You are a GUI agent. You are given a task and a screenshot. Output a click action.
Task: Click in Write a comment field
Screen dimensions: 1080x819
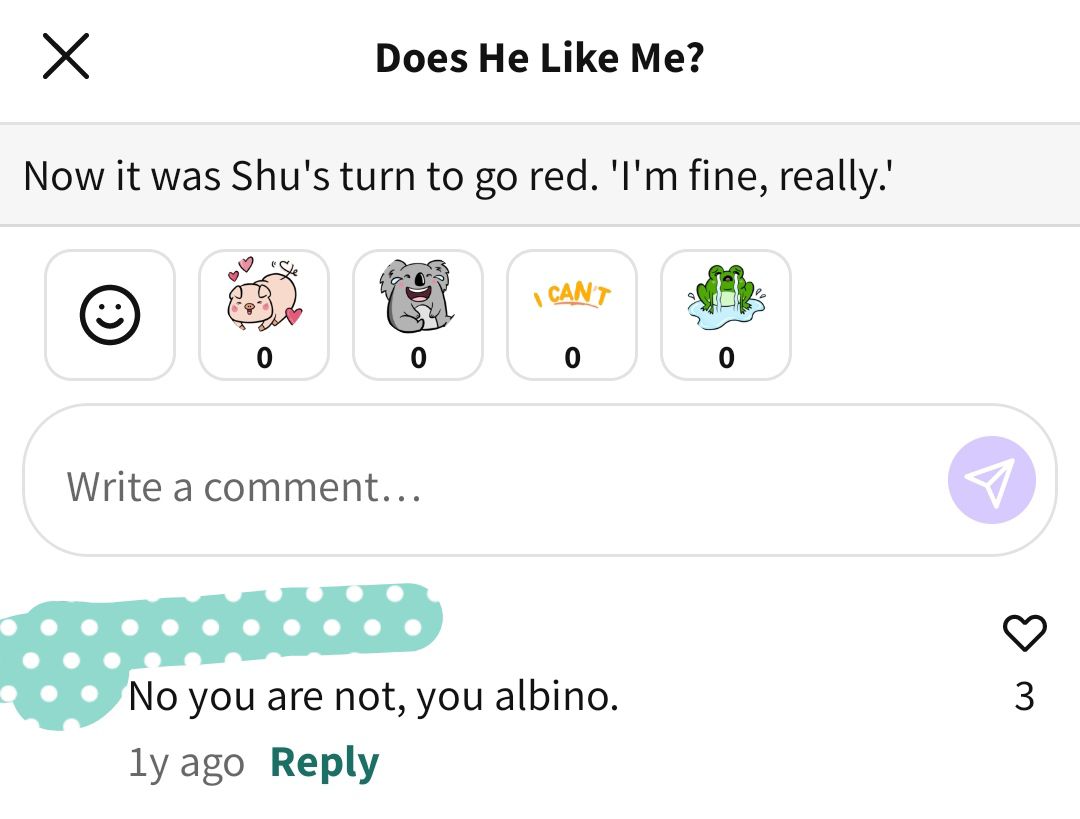tap(482, 480)
